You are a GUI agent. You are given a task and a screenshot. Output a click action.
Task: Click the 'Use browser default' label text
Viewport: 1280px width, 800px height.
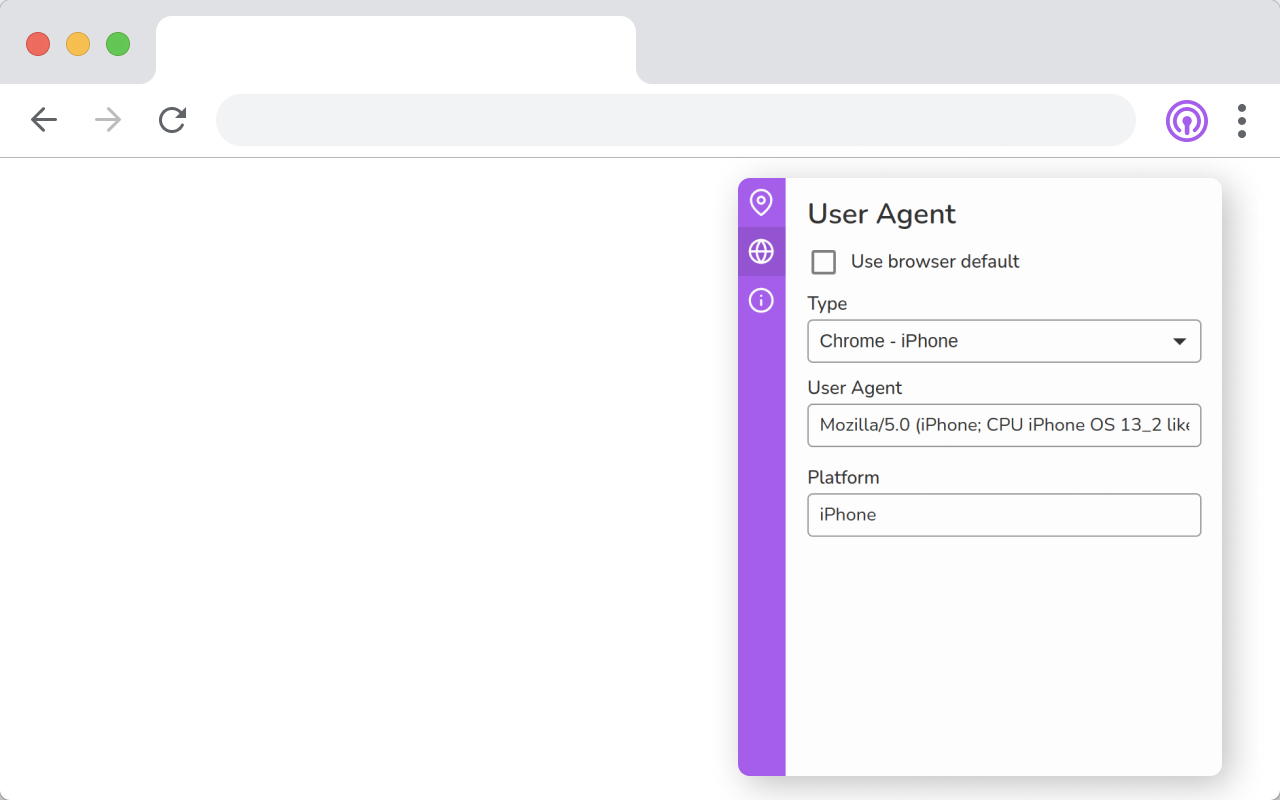935,262
